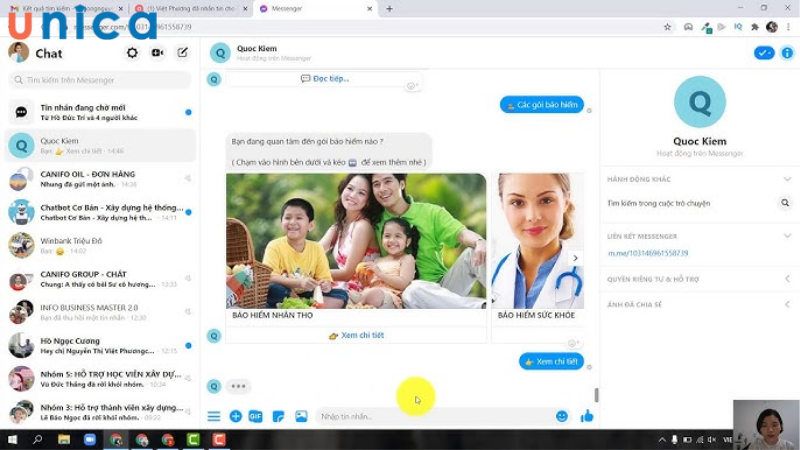Expand Quyền riêng tư & hỗ trợ
800x450 pixels.
coord(787,279)
